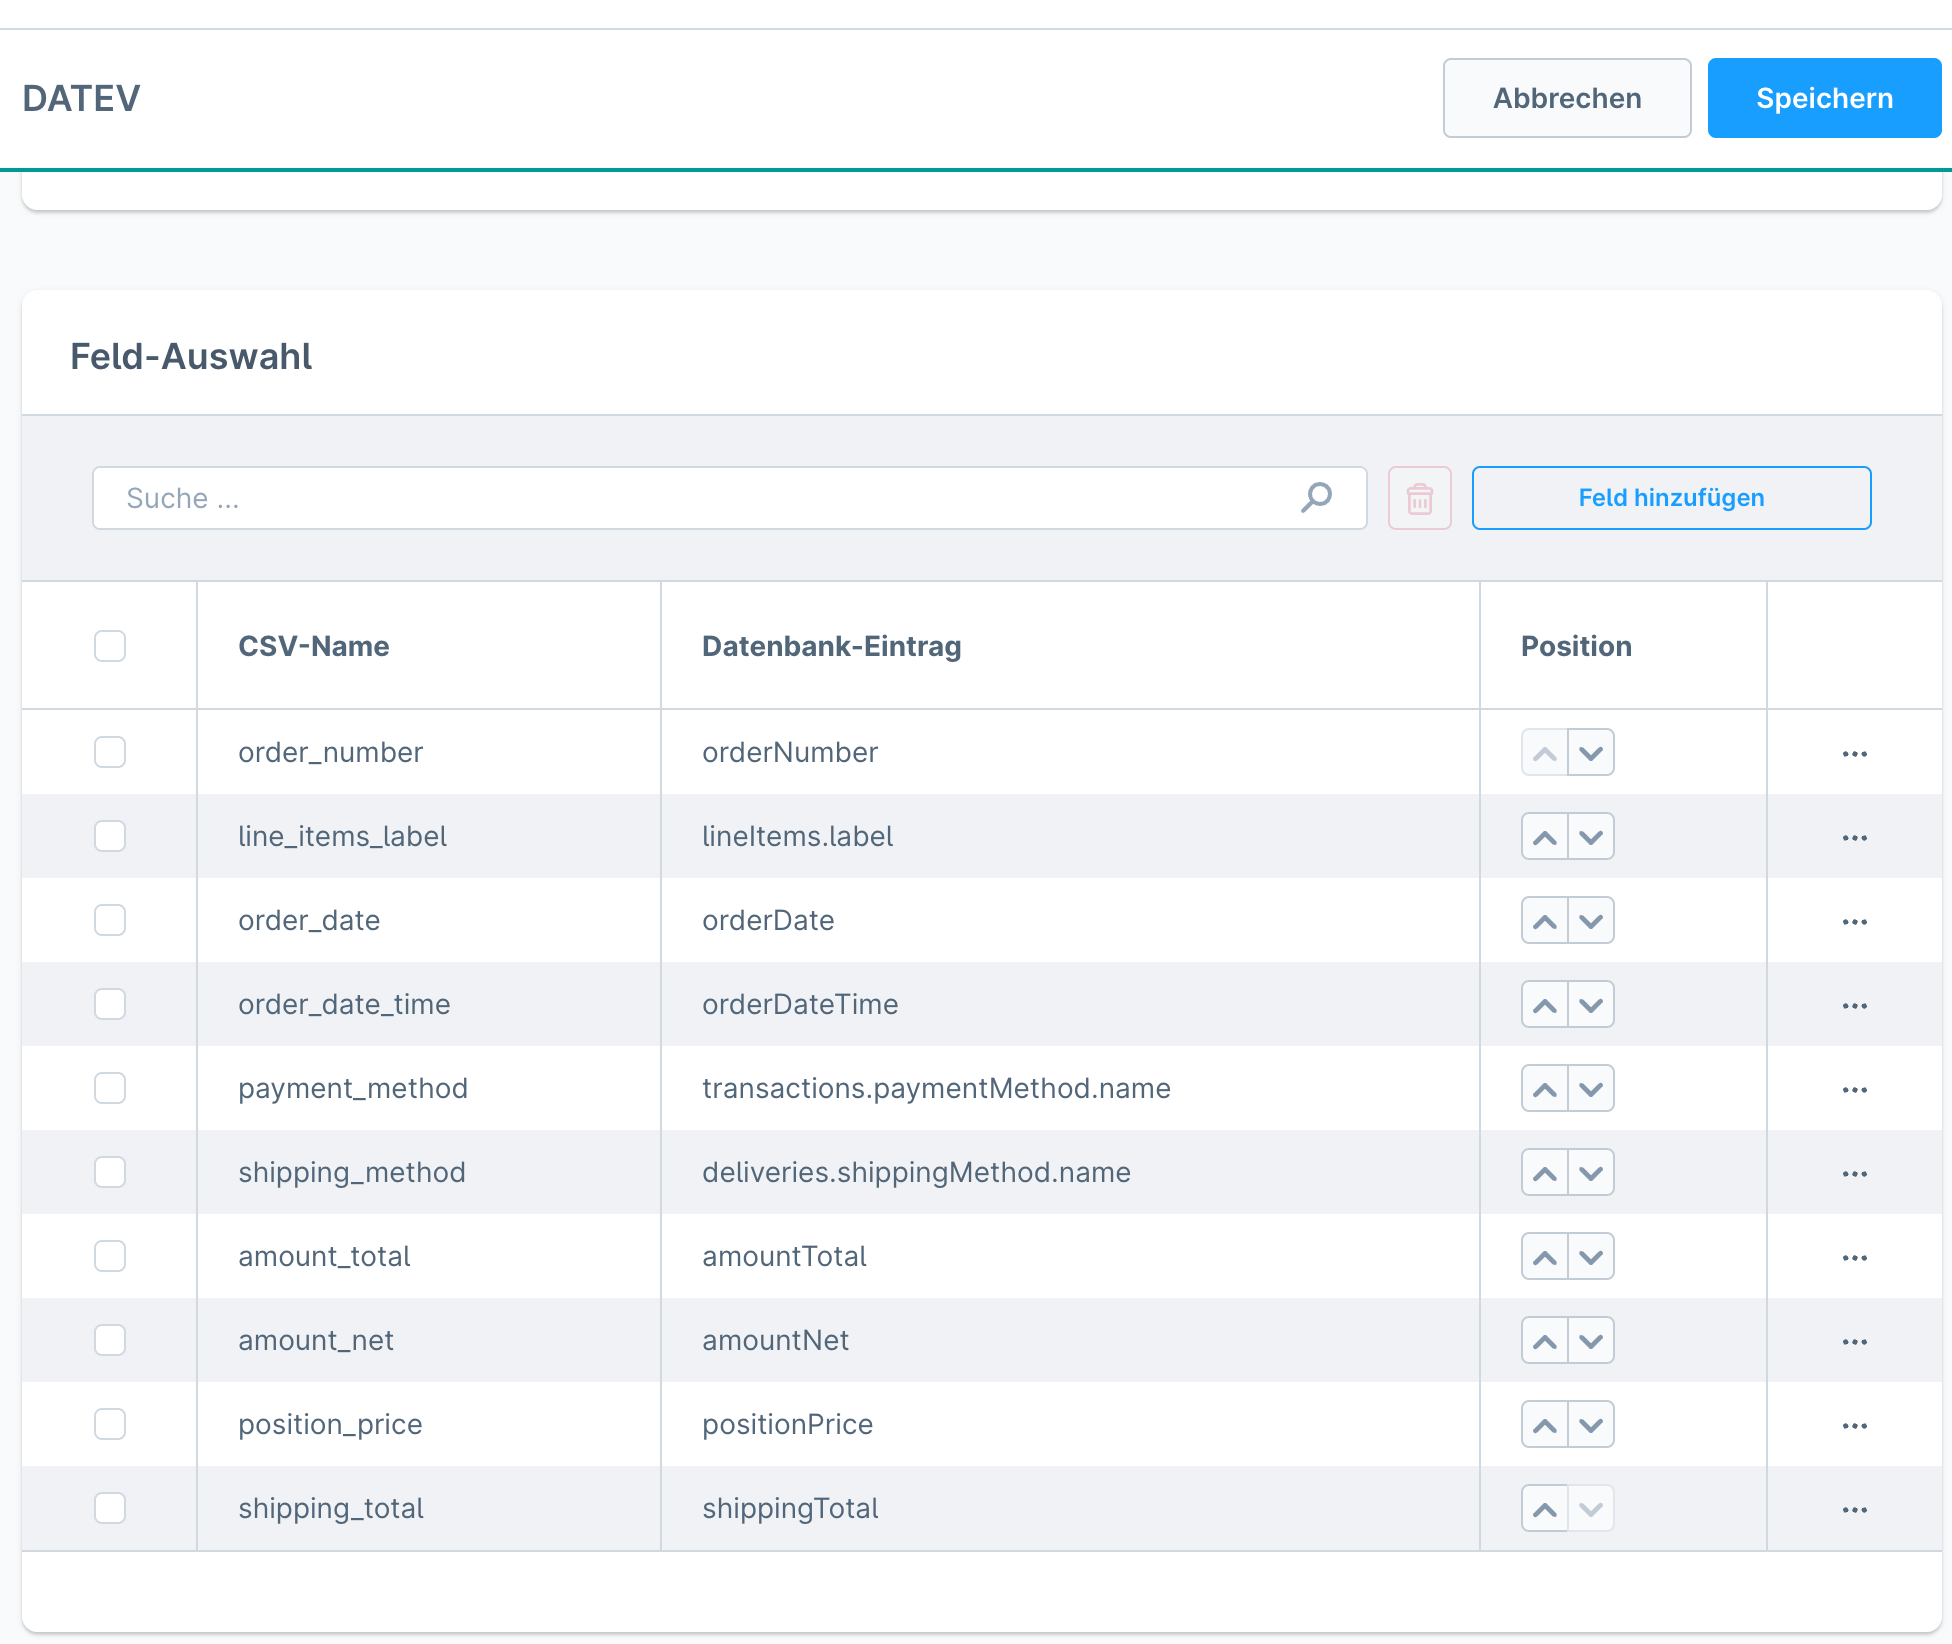Move order_date row up
1952x1644 pixels.
tap(1544, 920)
